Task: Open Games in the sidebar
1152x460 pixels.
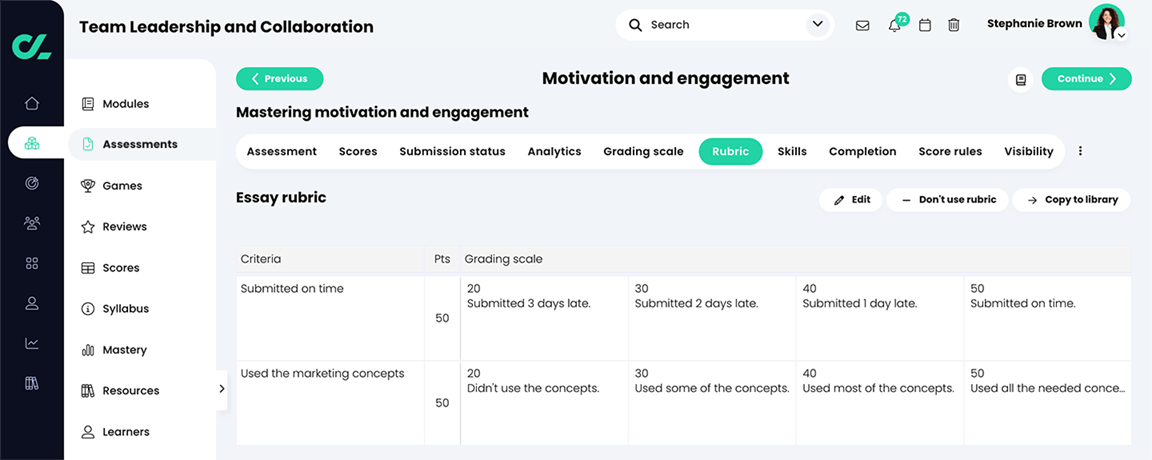Action: pos(122,186)
